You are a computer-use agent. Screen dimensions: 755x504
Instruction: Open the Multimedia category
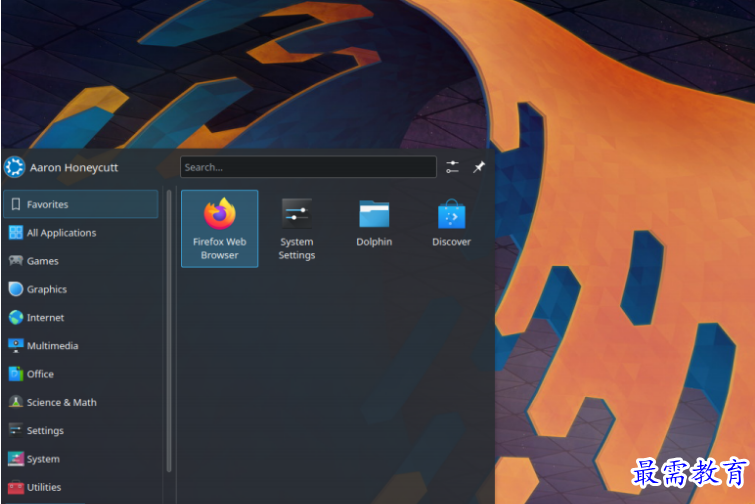click(x=81, y=346)
